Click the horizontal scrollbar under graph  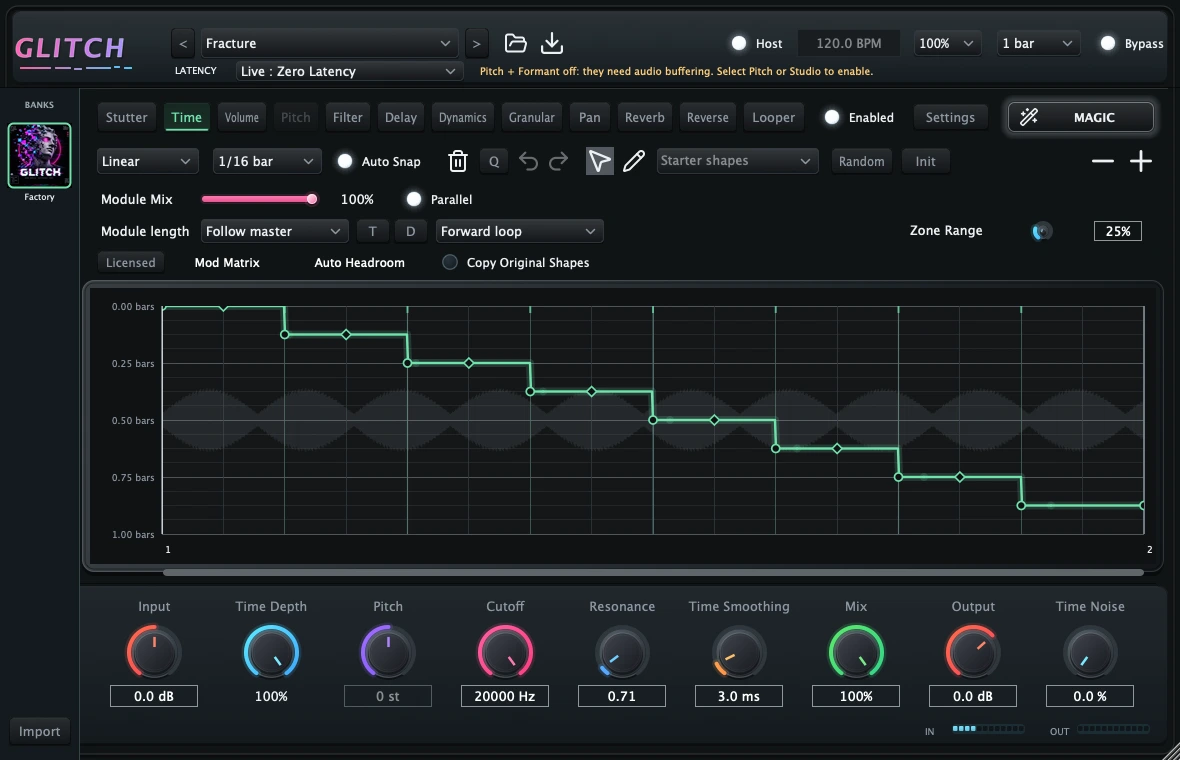653,573
